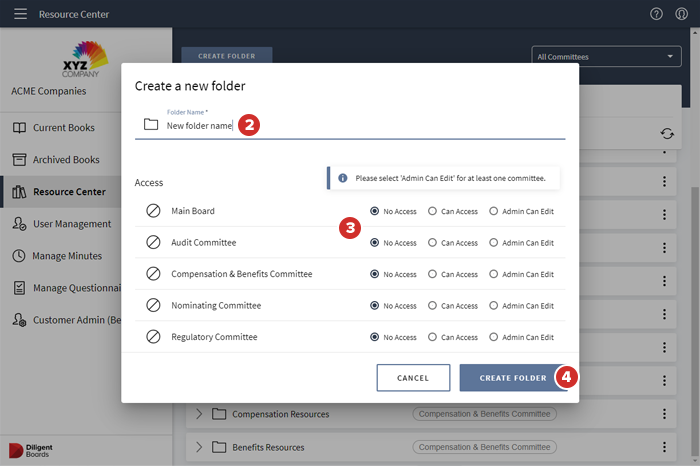Screen dimensions: 700x466
Task: Select Admin Can Edit for Audit Committee
Action: pyautogui.click(x=494, y=243)
